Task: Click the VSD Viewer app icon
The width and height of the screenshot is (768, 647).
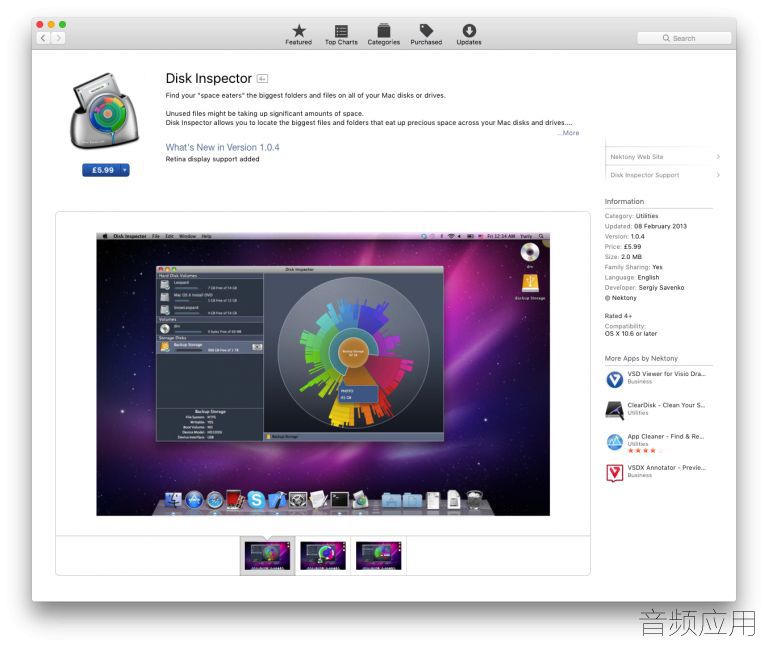Action: pyautogui.click(x=614, y=379)
